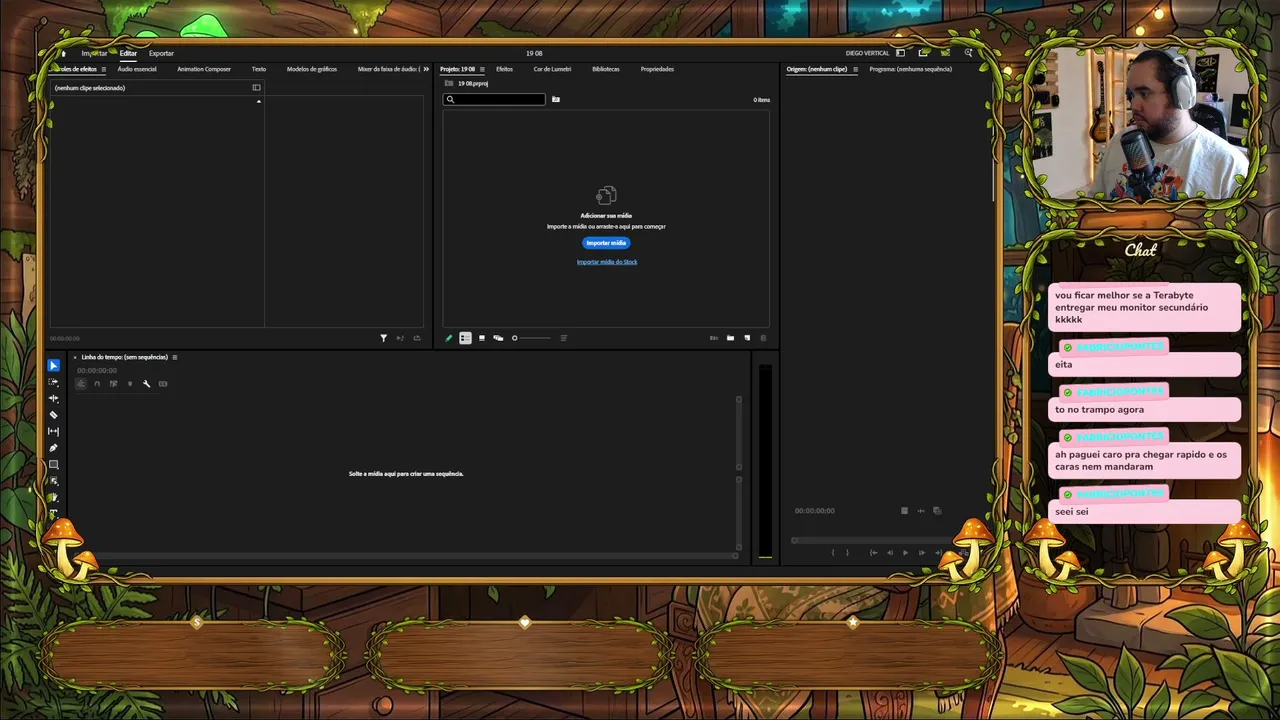Create new search bin from query
This screenshot has height=720, width=1280.
tap(556, 99)
